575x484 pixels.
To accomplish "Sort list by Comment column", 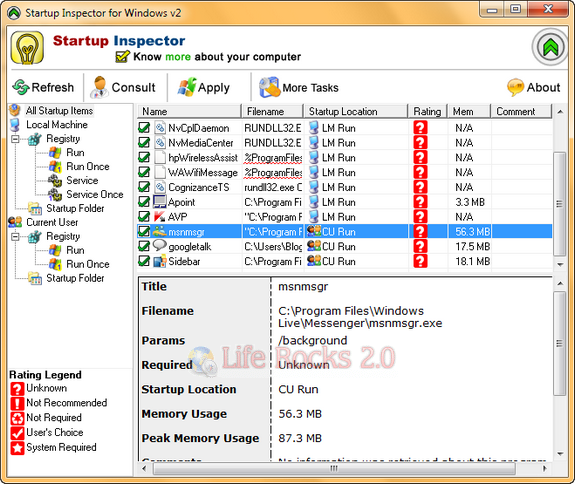I will pyautogui.click(x=521, y=111).
